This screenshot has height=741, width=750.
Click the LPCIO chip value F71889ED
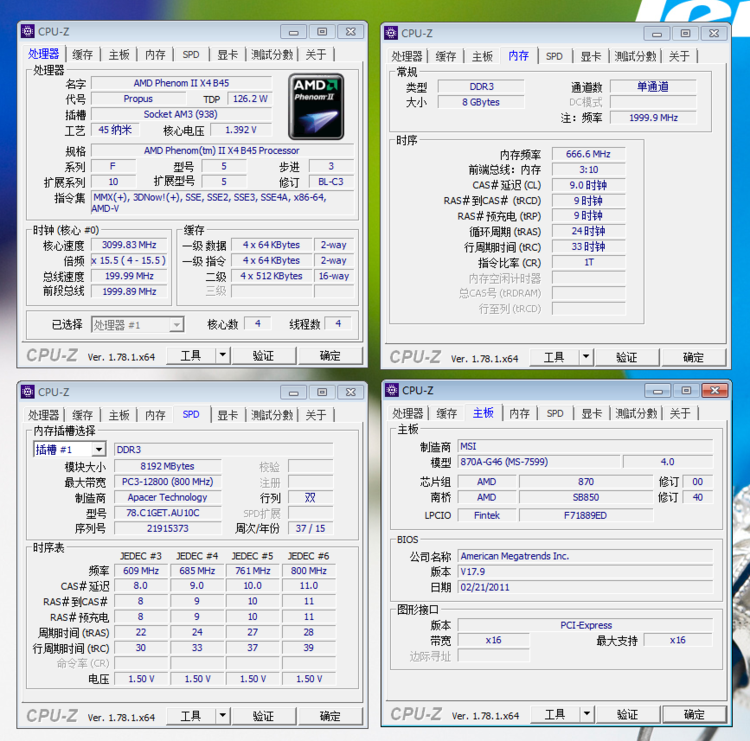click(586, 515)
